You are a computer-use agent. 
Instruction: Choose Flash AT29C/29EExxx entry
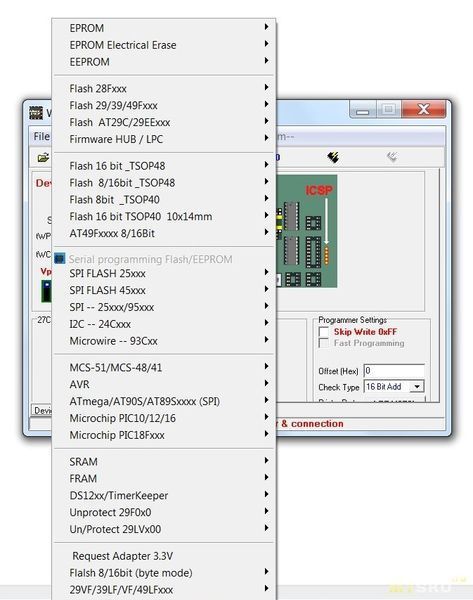(164, 122)
